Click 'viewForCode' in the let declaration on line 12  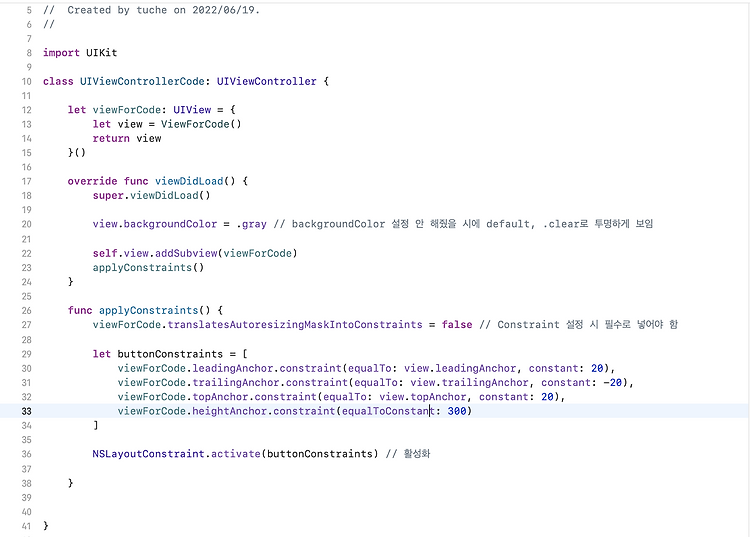click(126, 110)
